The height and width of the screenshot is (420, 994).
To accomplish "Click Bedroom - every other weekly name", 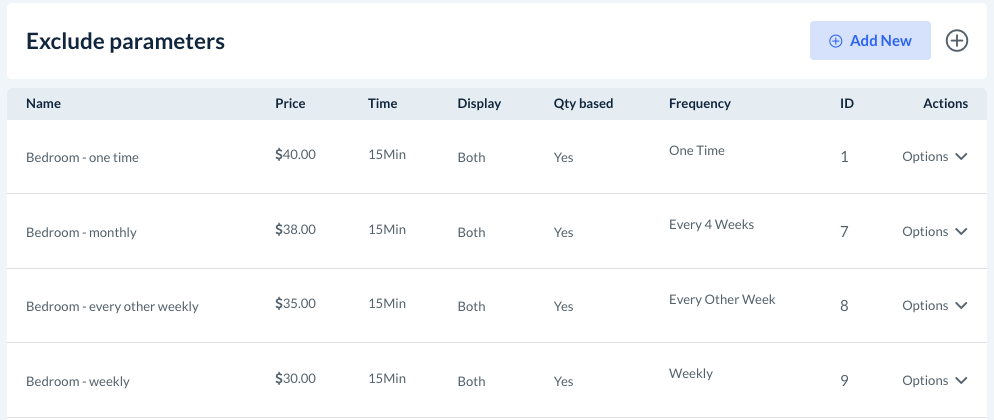I will point(112,307).
